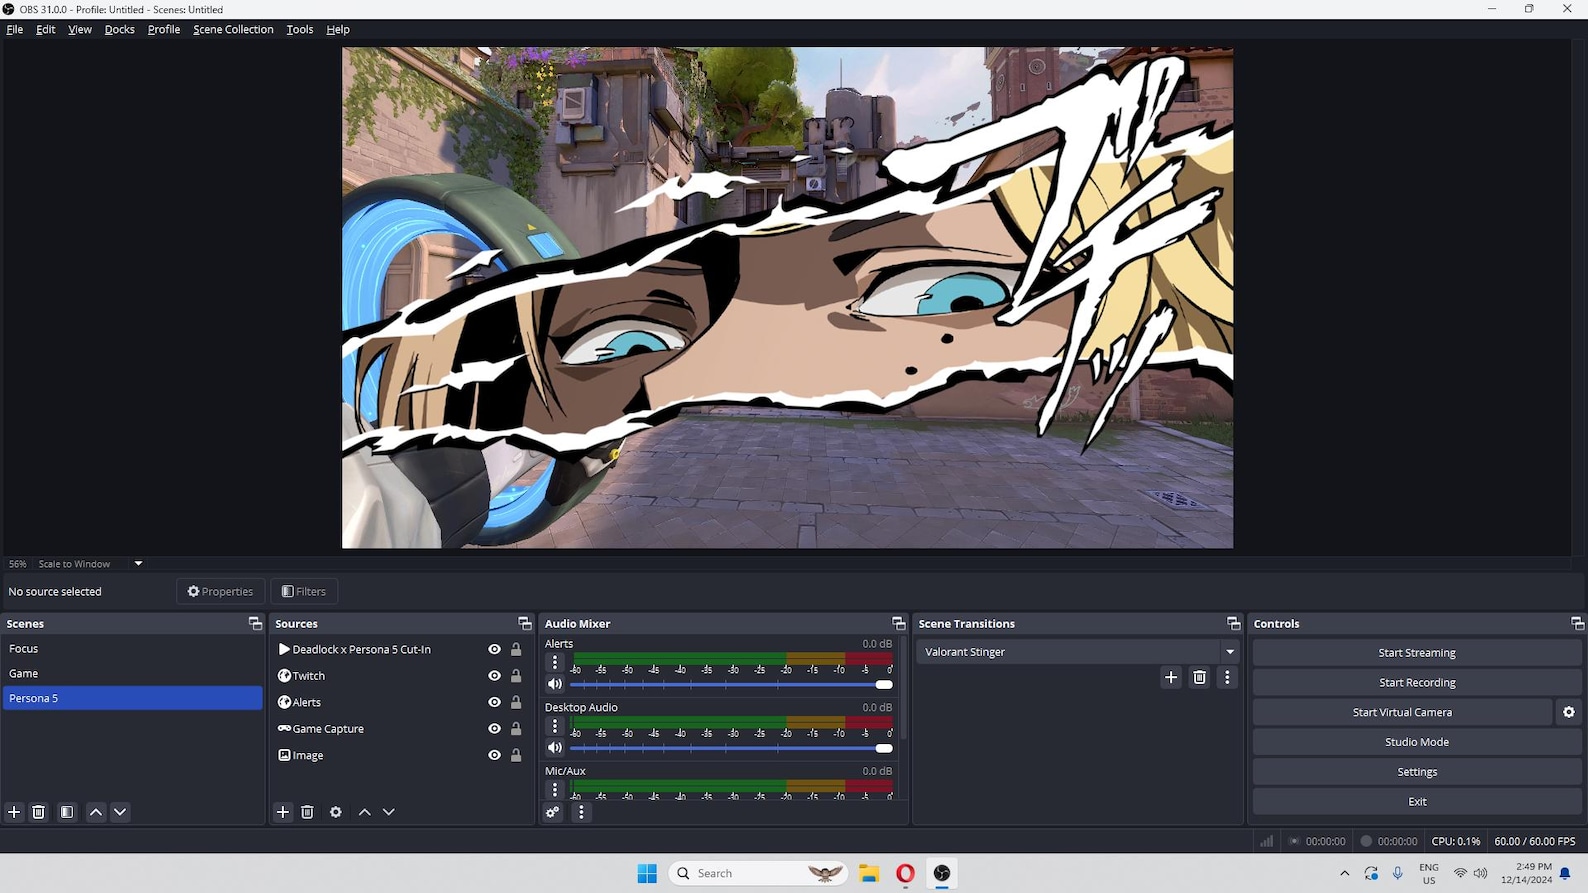Open the File menu
1588x893 pixels.
[x=15, y=29]
